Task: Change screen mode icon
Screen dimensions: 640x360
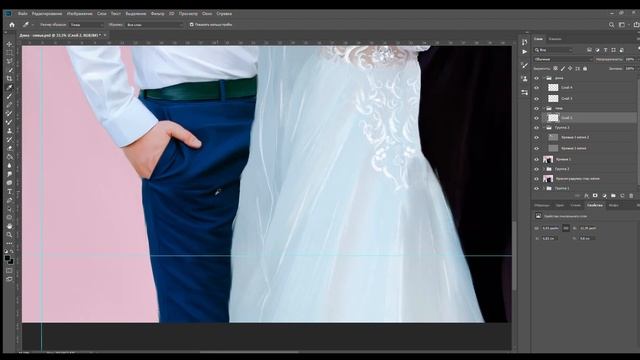Action: [x=9, y=279]
